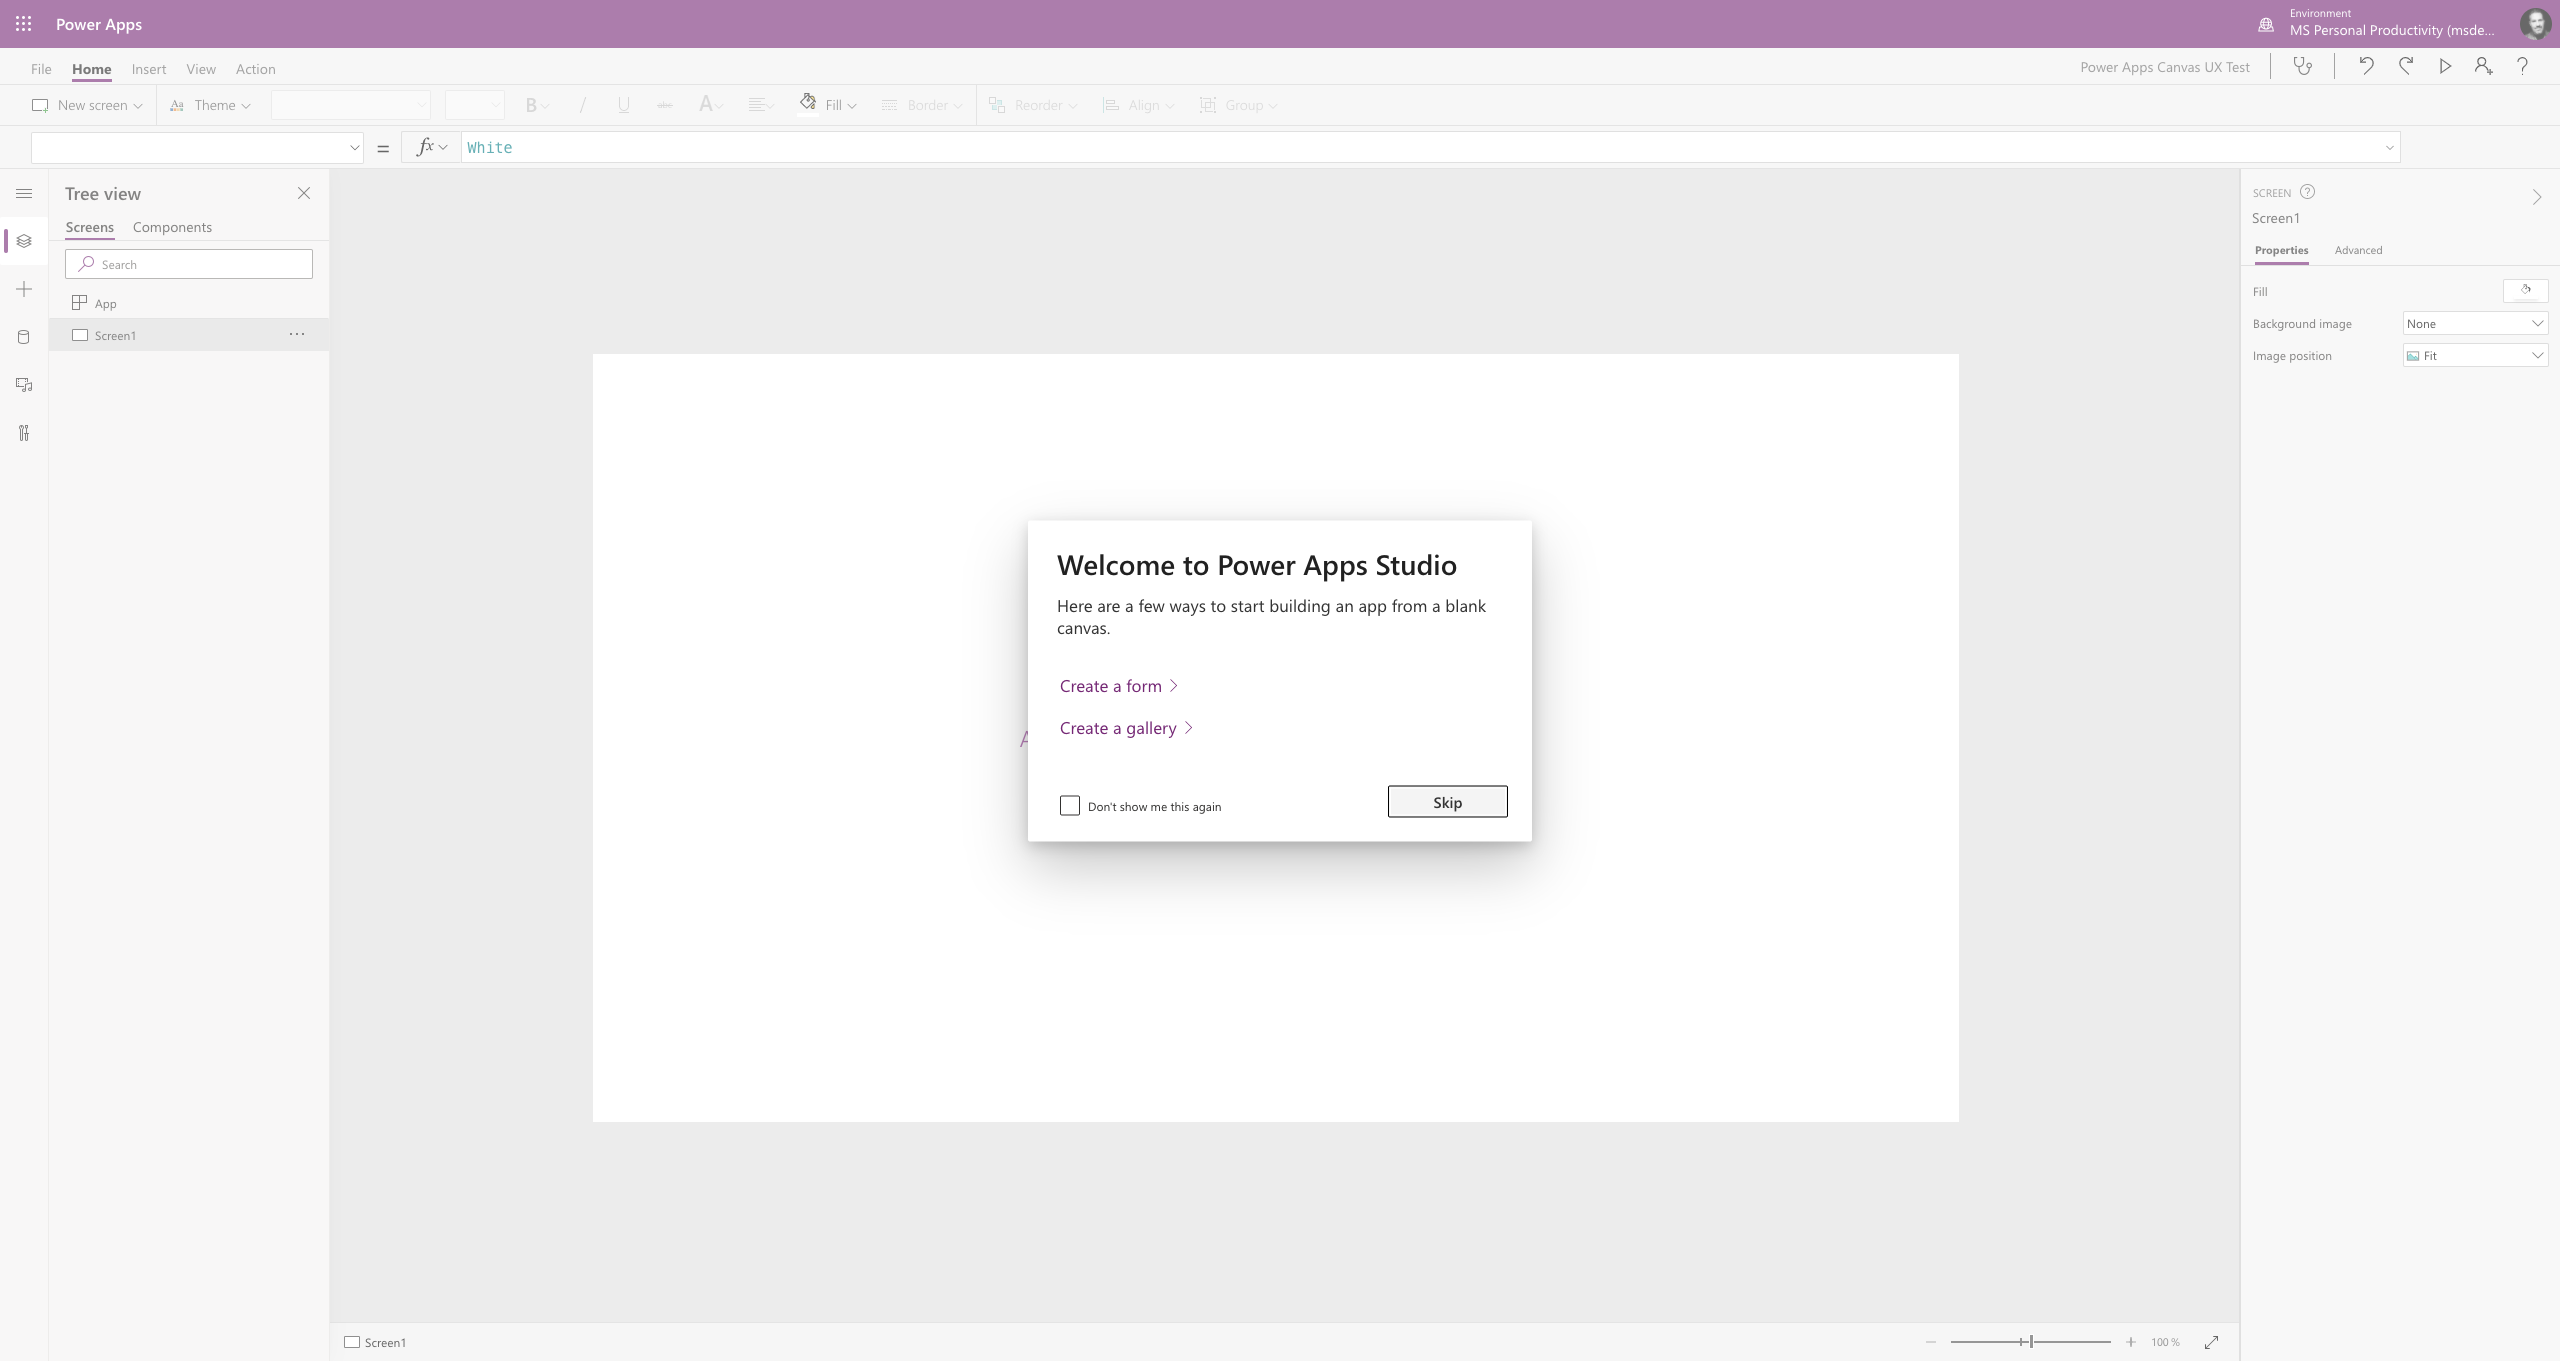
Task: Open the Background image dropdown
Action: 2475,323
